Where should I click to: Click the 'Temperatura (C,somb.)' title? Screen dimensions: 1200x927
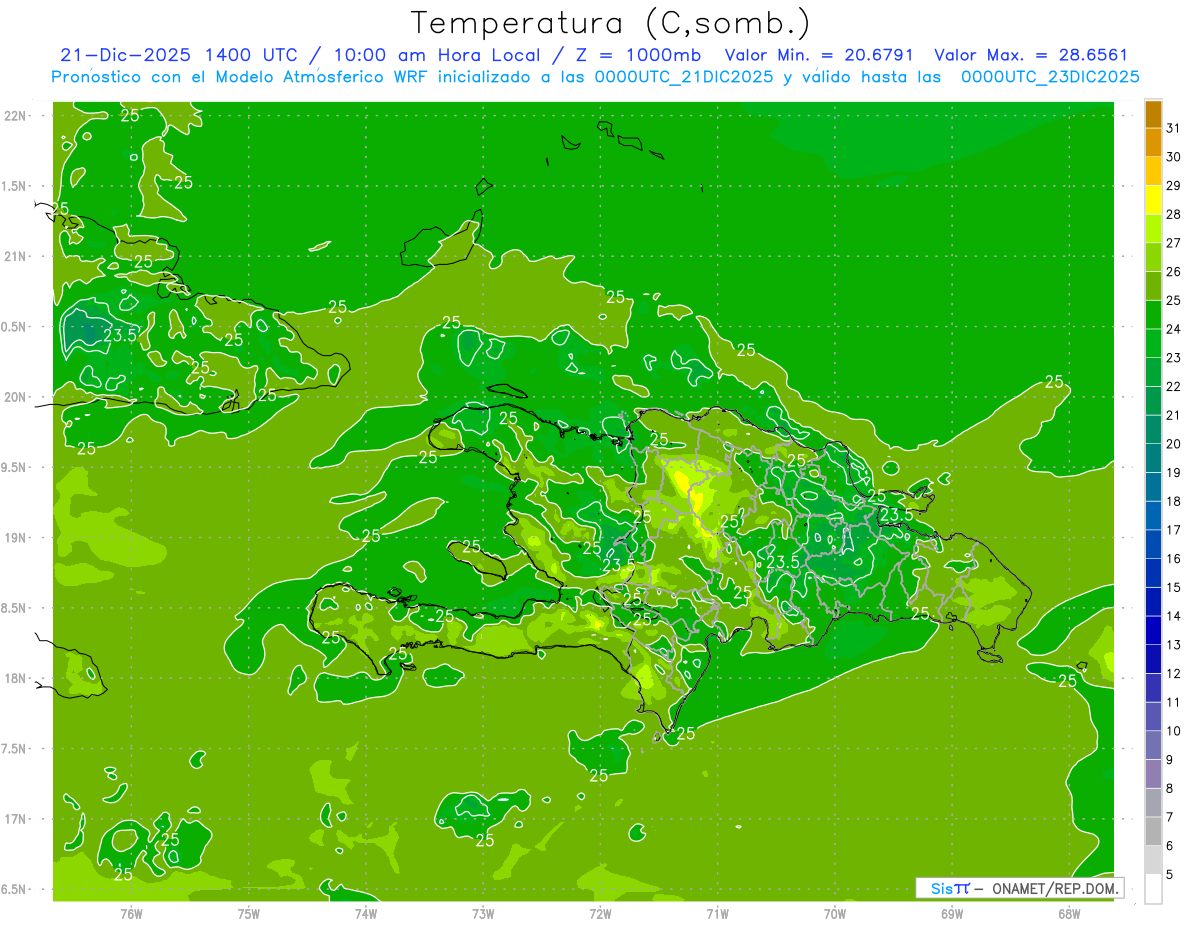click(611, 22)
